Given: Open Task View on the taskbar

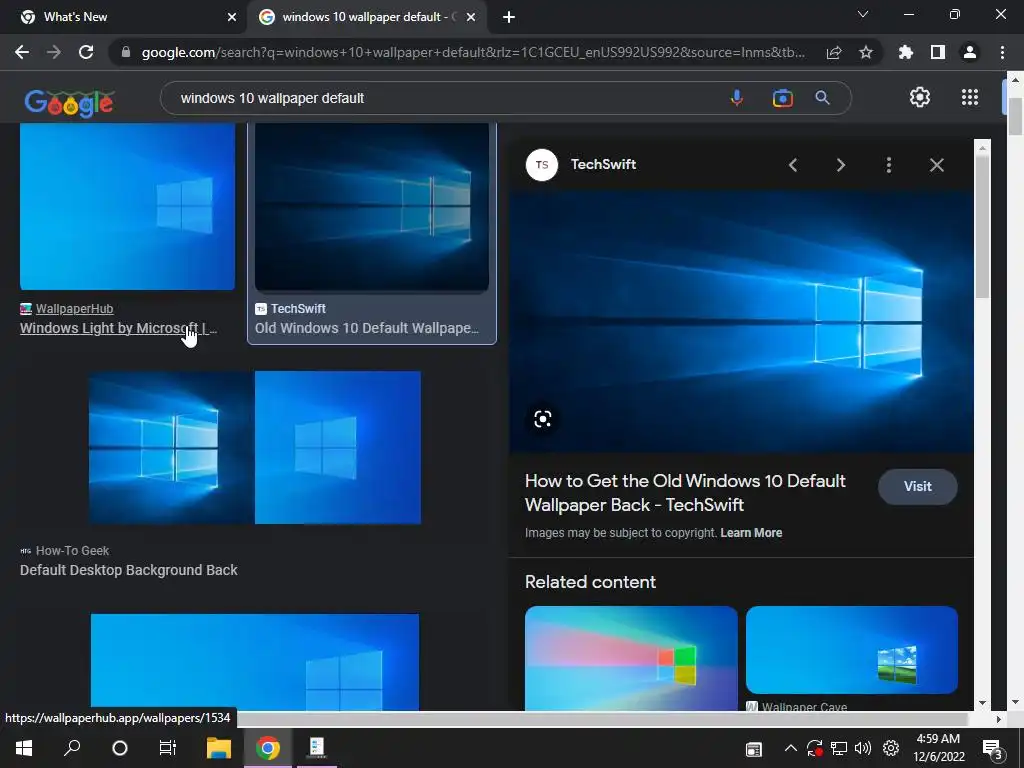Looking at the screenshot, I should [168, 748].
